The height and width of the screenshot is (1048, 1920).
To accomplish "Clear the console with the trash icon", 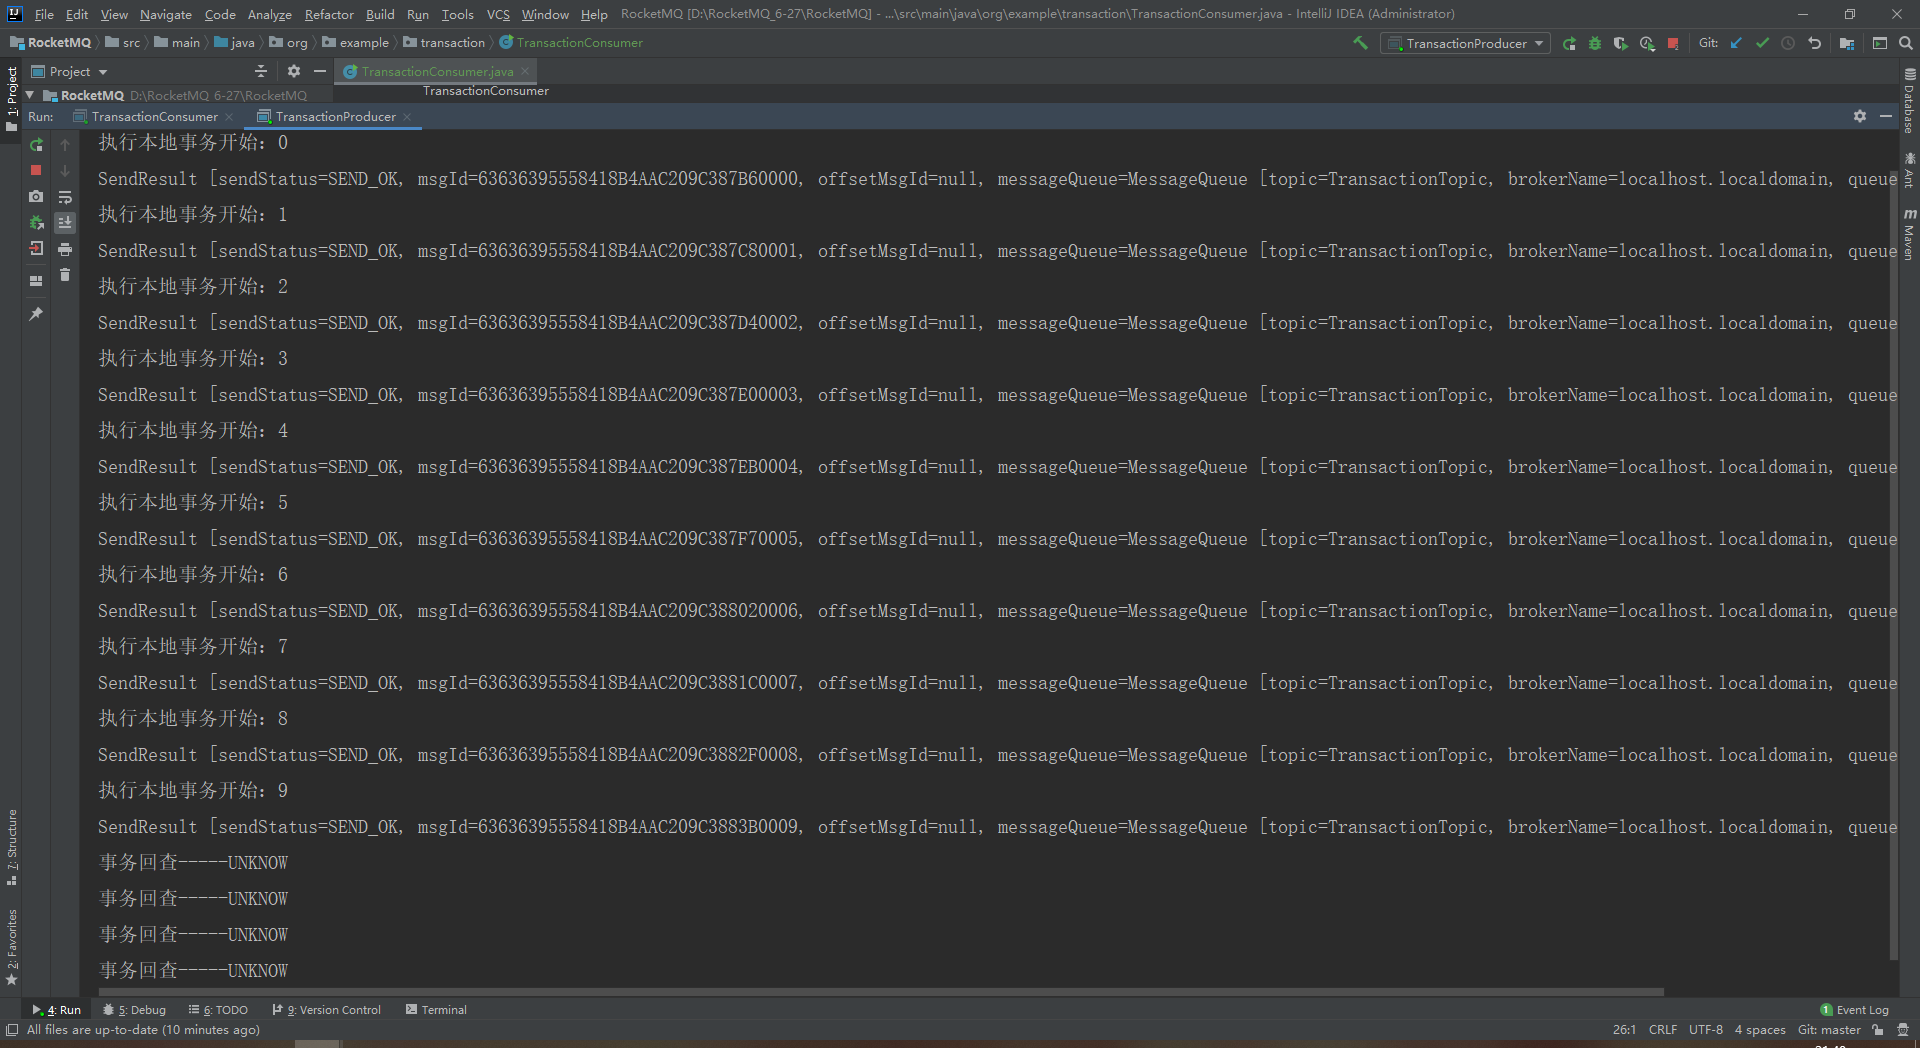I will click(x=65, y=275).
